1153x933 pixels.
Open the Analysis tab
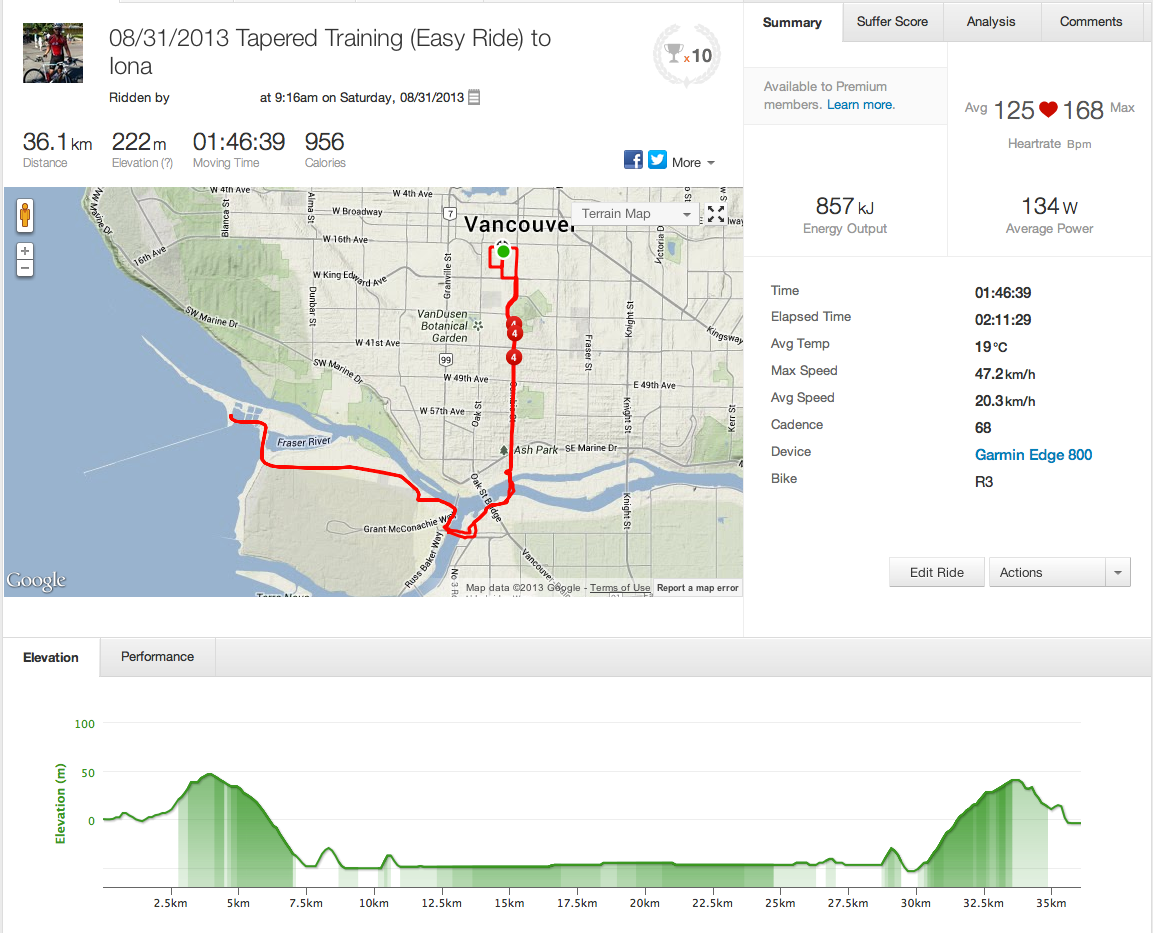click(991, 22)
